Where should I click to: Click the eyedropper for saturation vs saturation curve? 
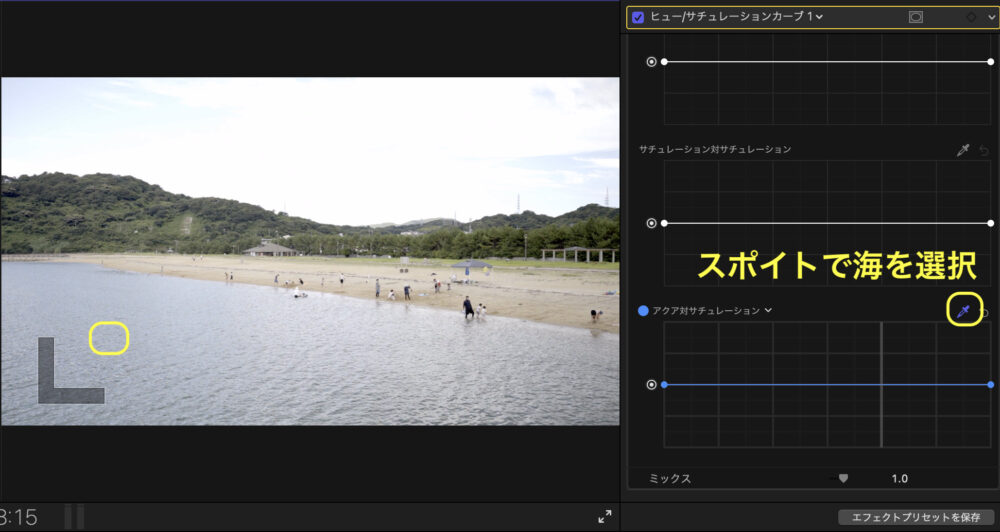tap(963, 150)
